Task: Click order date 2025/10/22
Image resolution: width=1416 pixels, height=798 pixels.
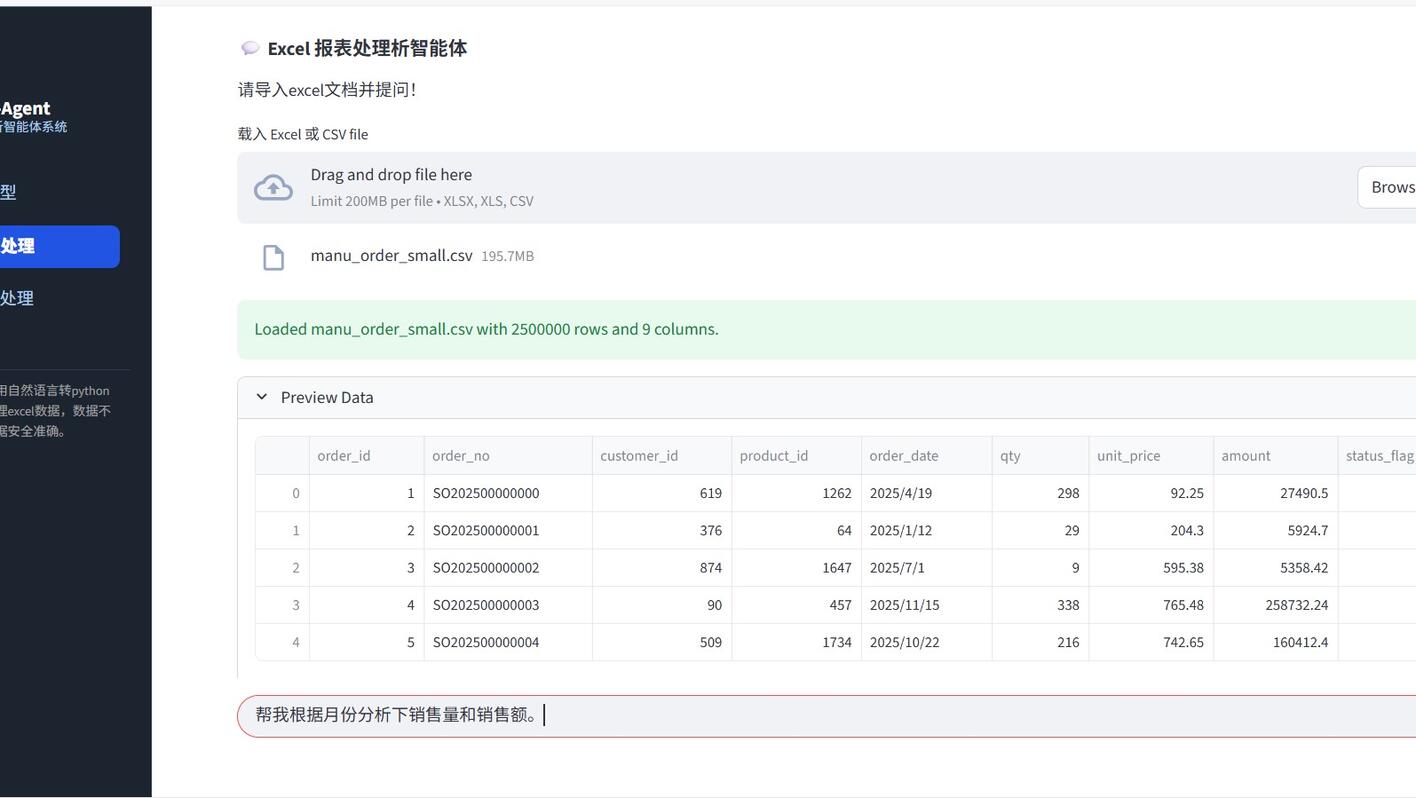Action: tap(926, 642)
